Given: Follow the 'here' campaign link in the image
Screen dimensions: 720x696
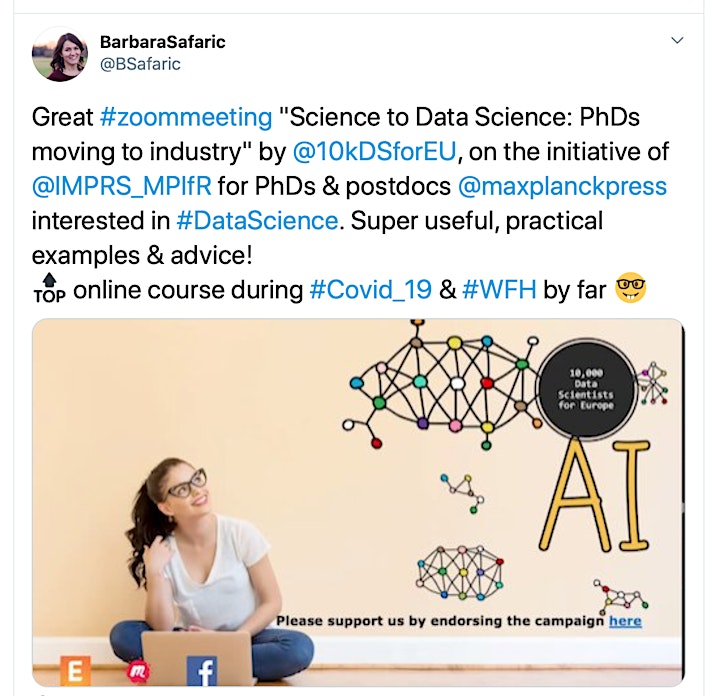Looking at the screenshot, I should 625,621.
